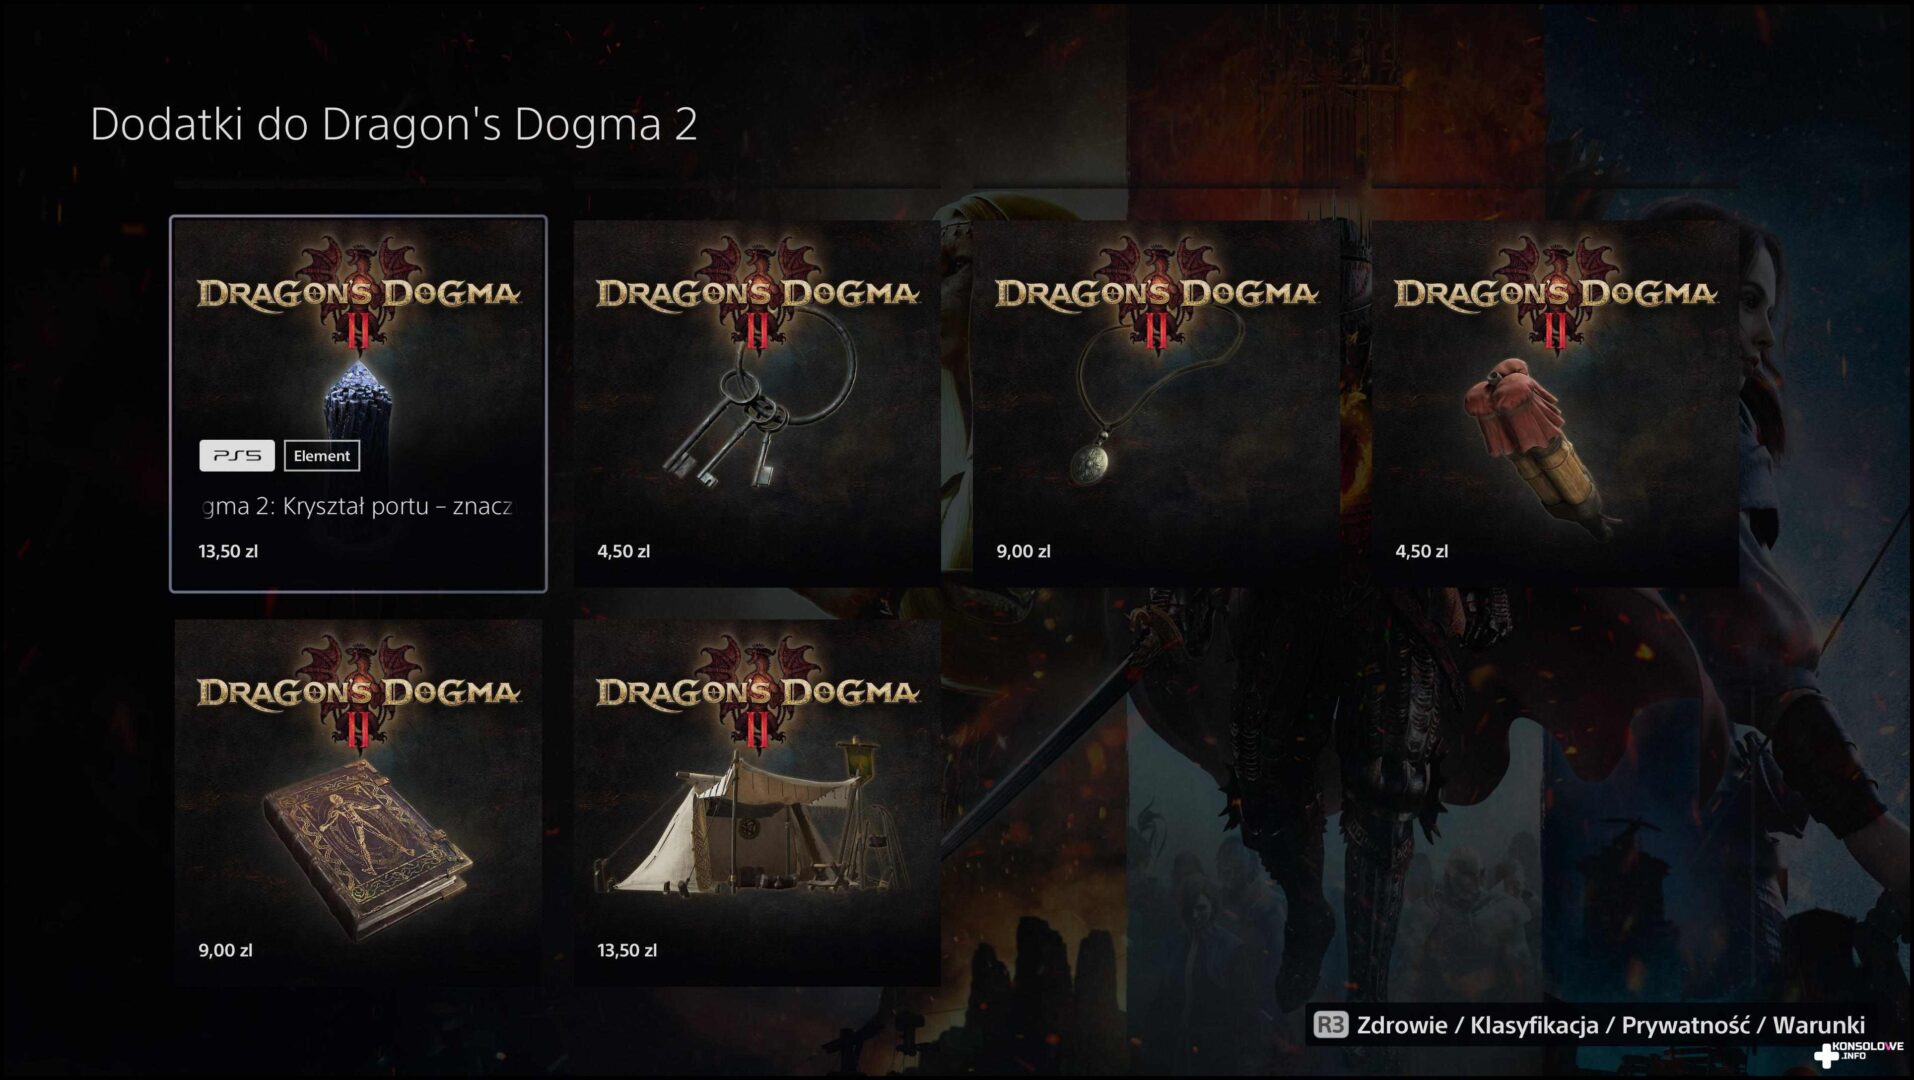Click the Konsolowe.info watermark logo
This screenshot has height=1080, width=1914.
point(1859,1052)
